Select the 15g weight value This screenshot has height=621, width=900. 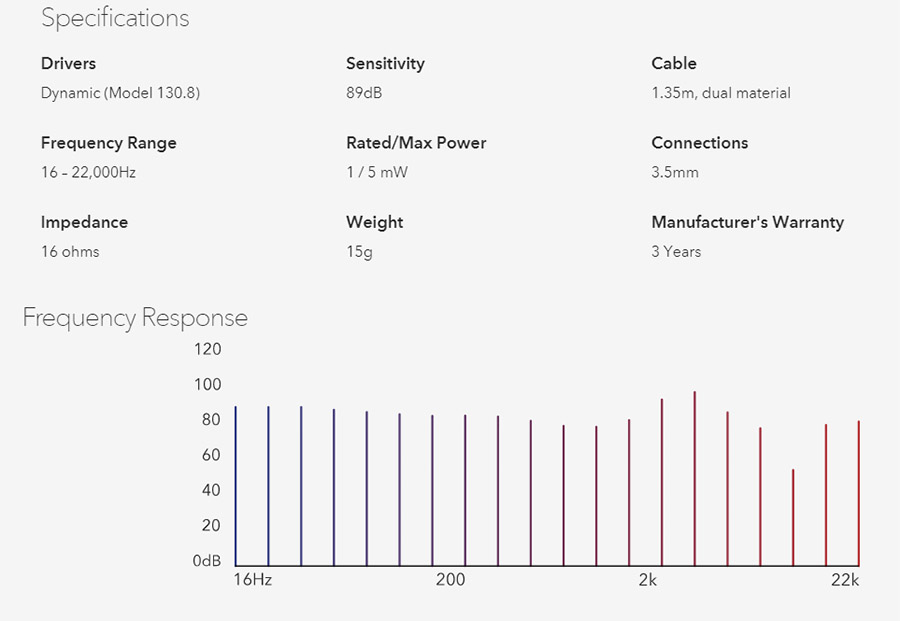359,252
